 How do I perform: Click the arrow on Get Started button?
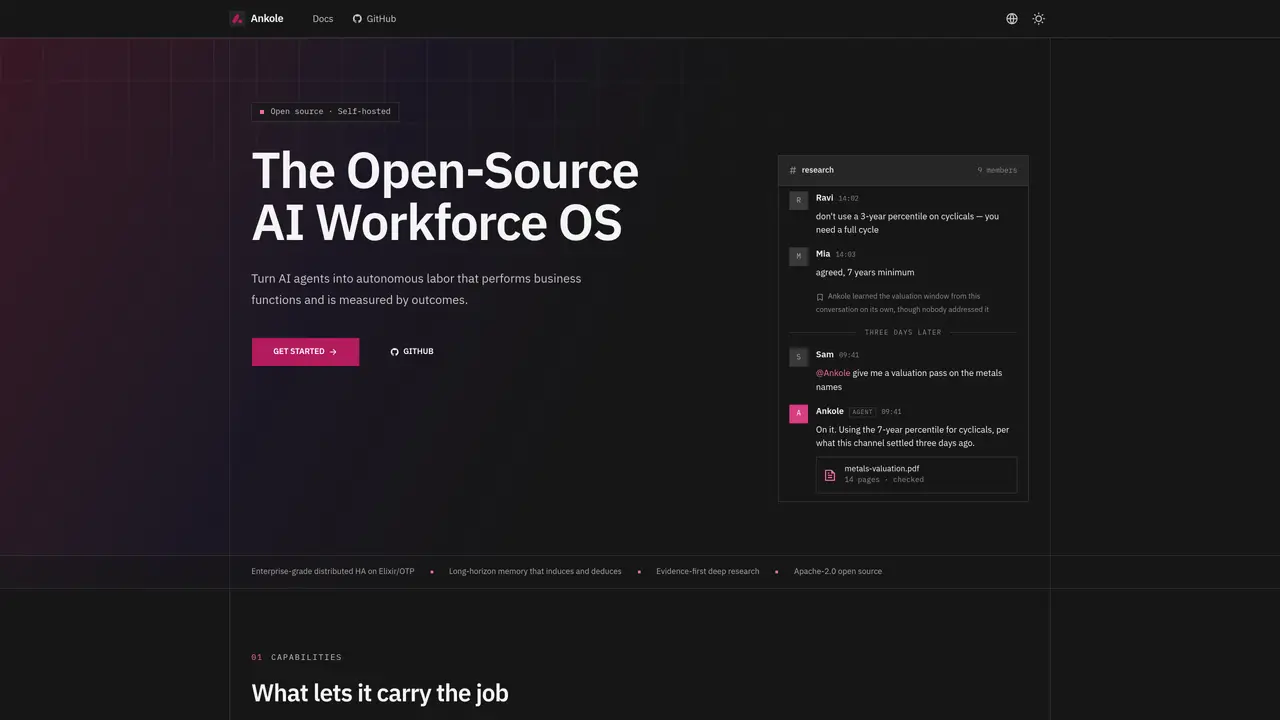click(333, 352)
